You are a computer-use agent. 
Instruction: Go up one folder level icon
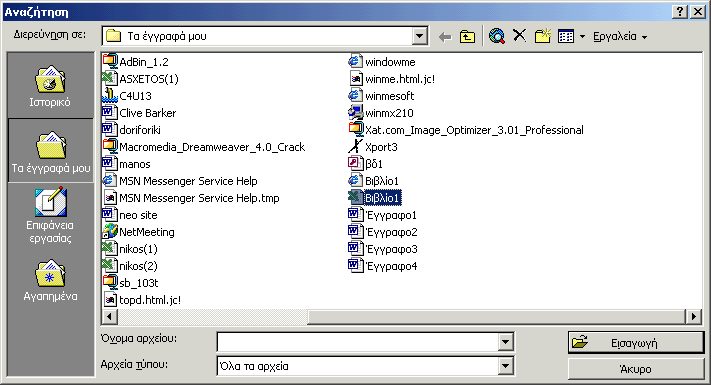[467, 36]
